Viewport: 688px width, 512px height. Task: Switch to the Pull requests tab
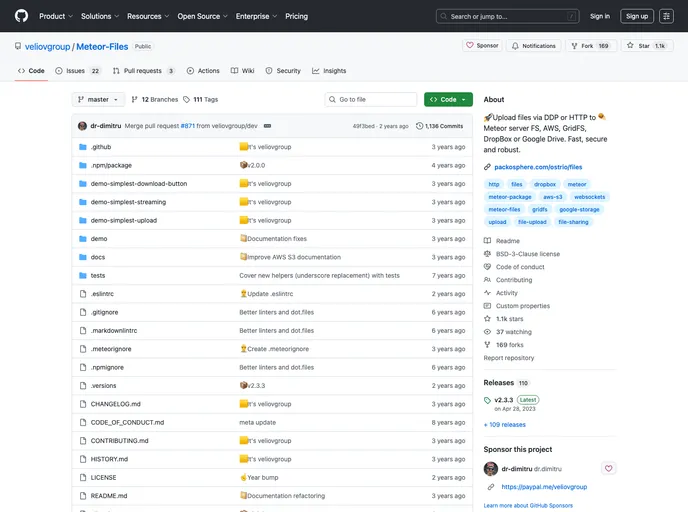pyautogui.click(x=143, y=71)
